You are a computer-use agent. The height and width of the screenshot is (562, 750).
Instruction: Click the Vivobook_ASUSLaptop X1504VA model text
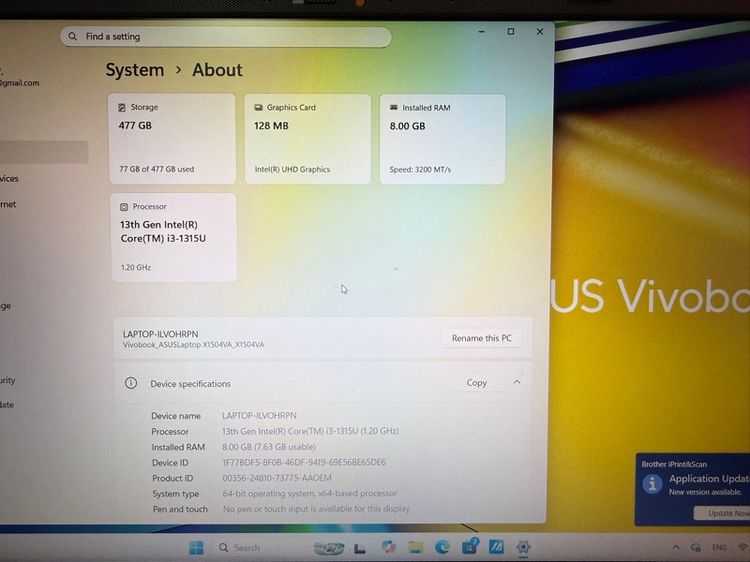point(193,344)
